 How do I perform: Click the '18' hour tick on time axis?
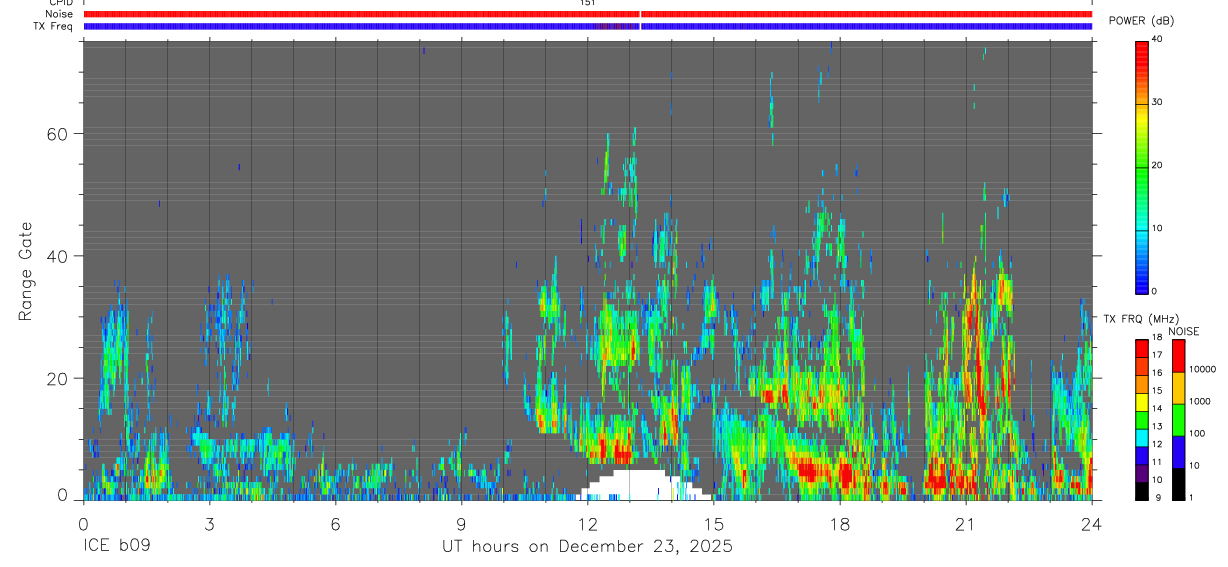[840, 523]
